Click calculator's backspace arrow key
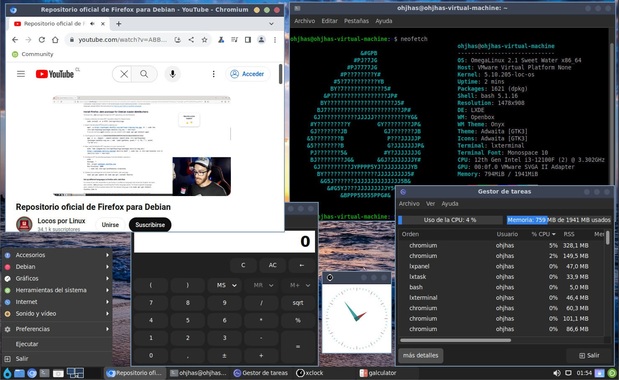Viewport: 619px width, 380px height. click(302, 265)
